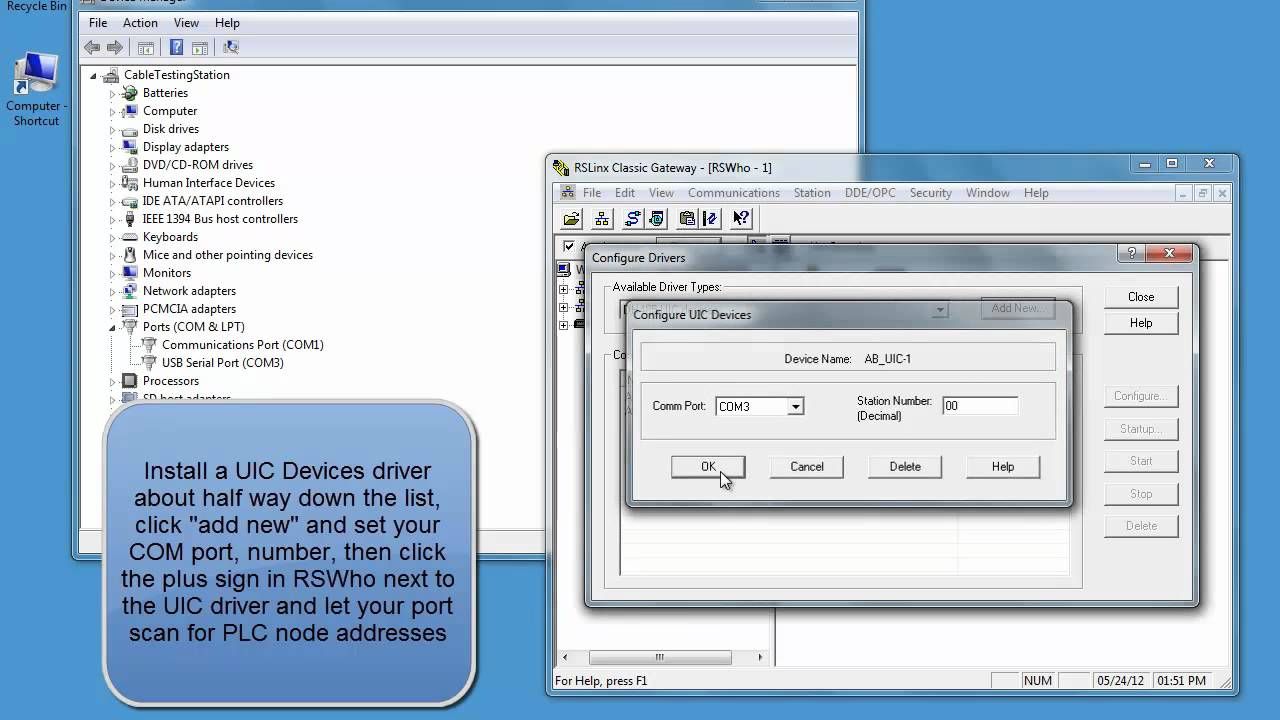Image resolution: width=1280 pixels, height=720 pixels.
Task: Expand the Disk drives node
Action: 113,129
